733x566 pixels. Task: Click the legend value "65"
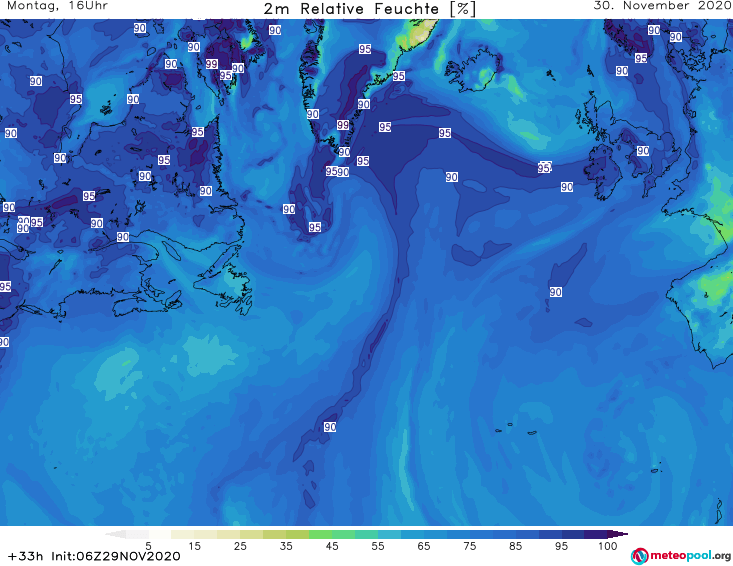(x=424, y=546)
